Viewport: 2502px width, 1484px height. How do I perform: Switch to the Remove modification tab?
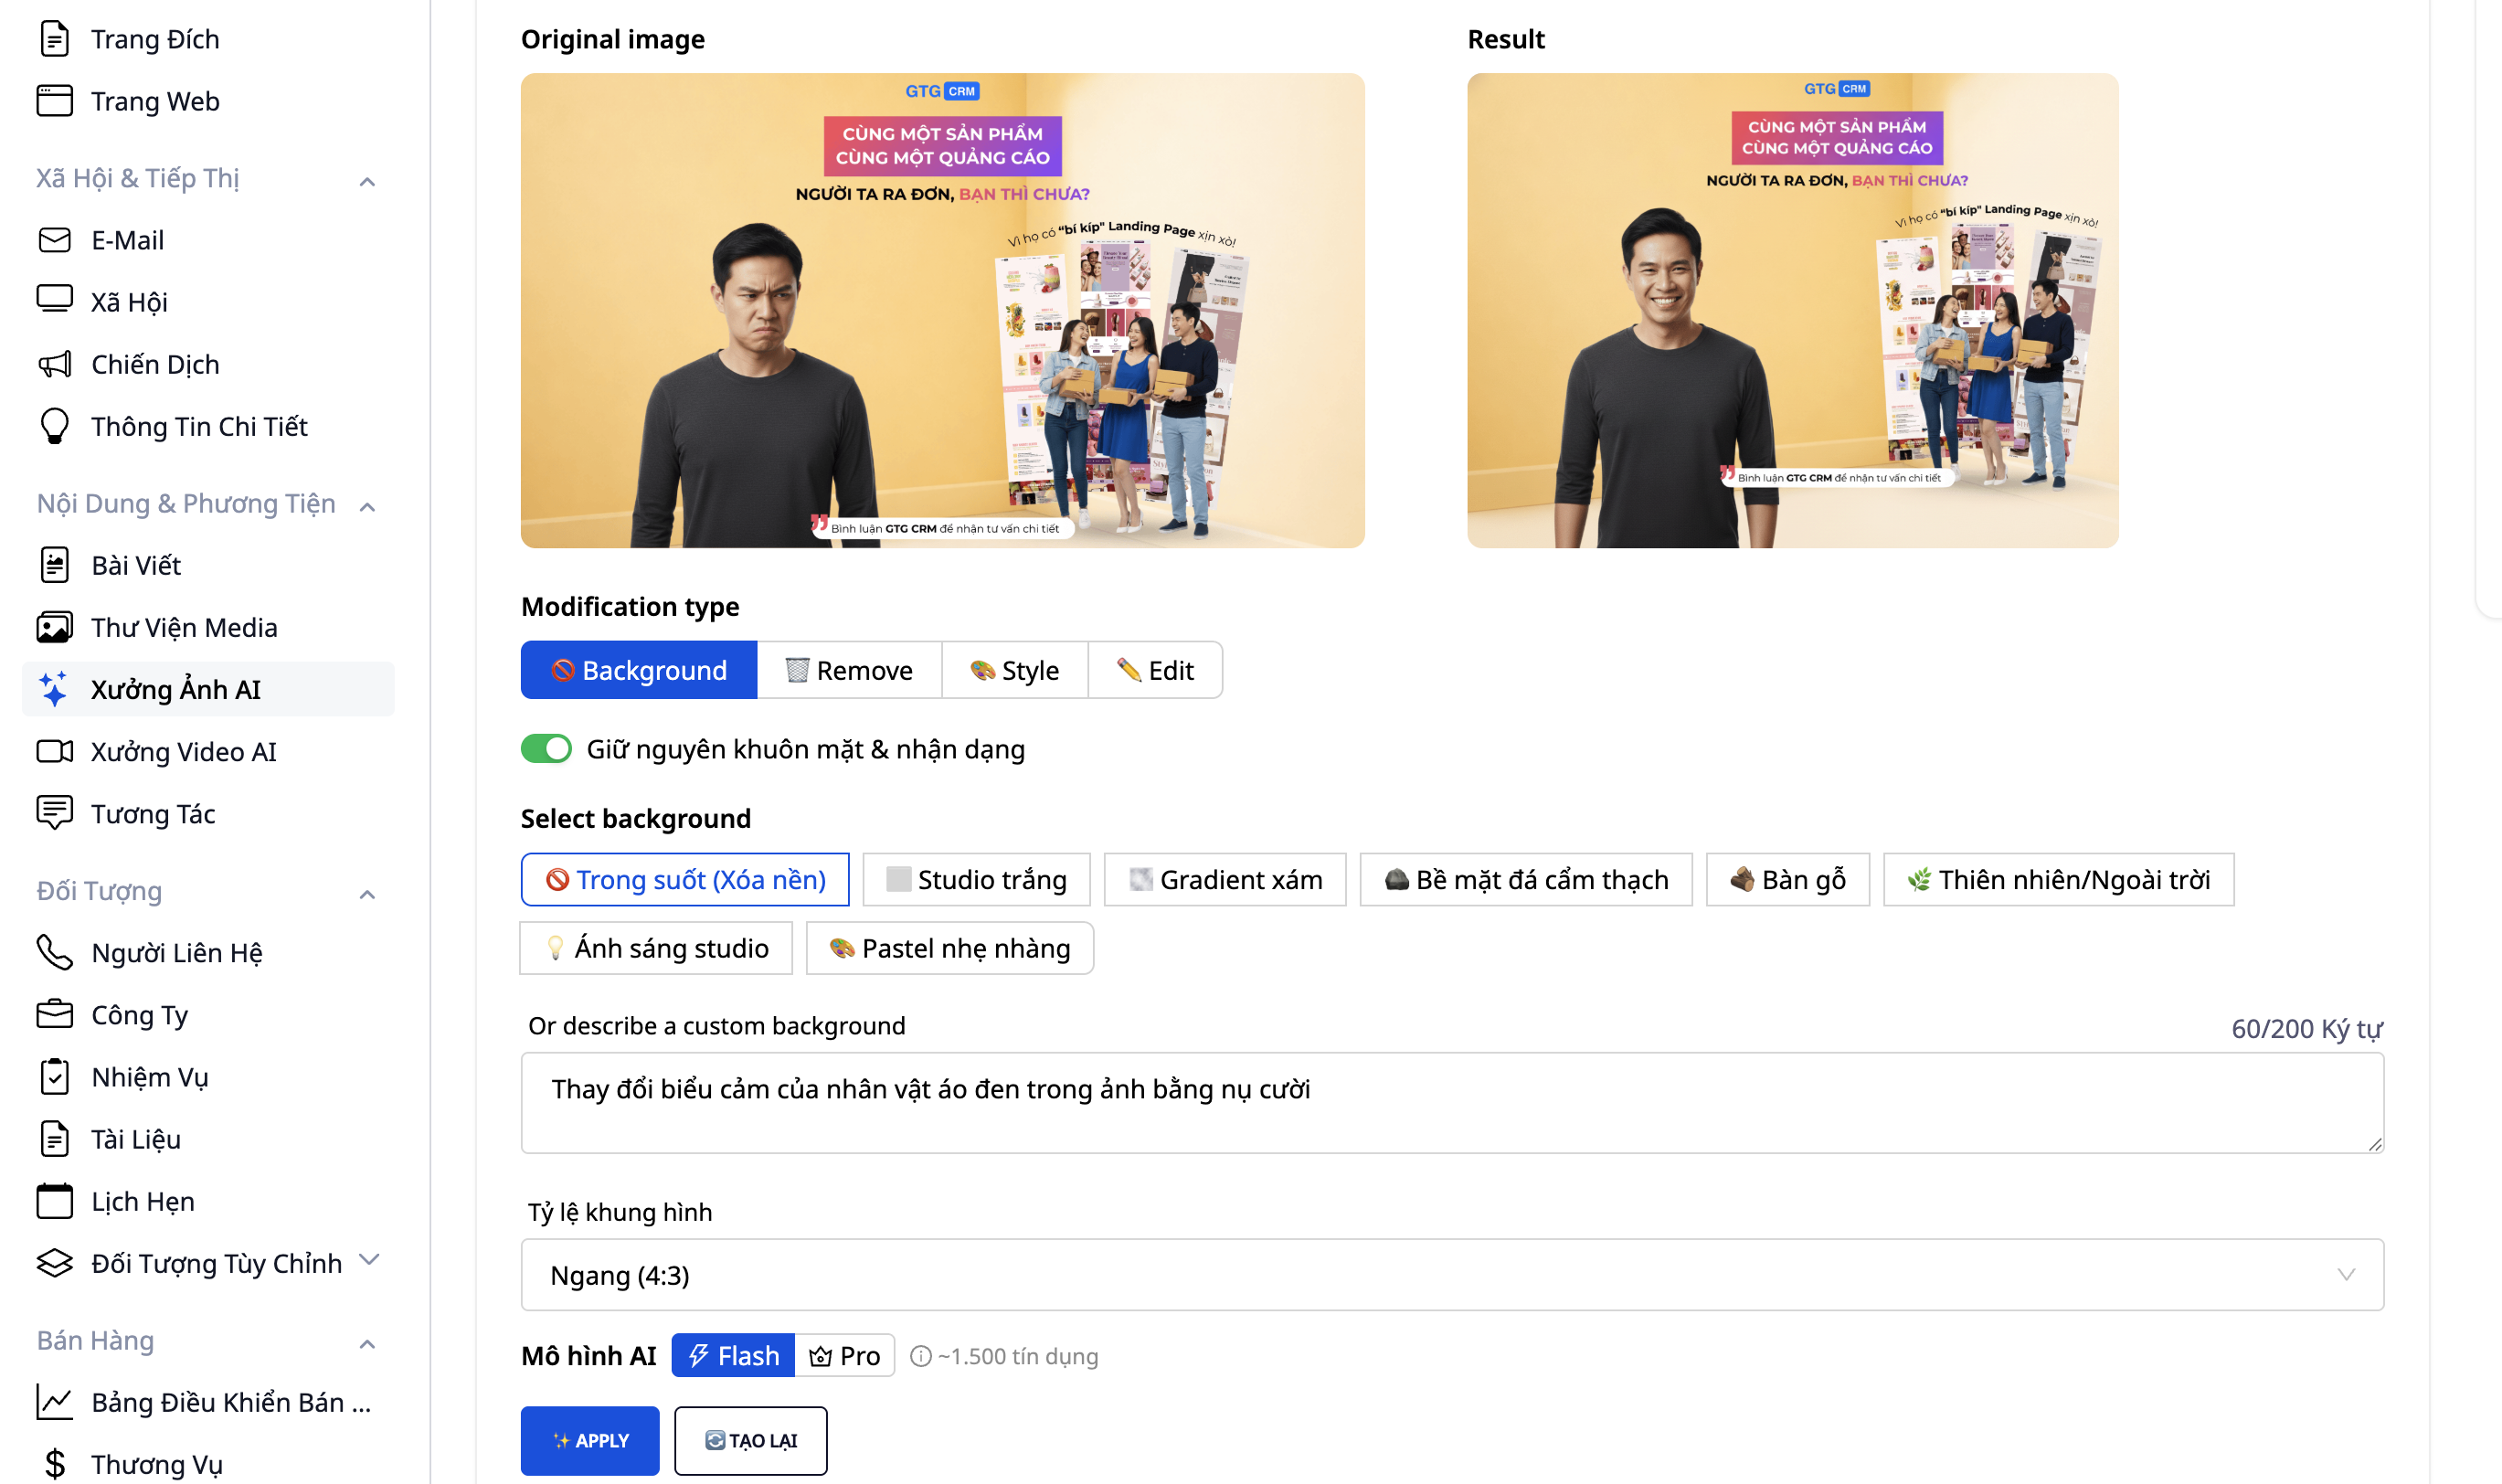849,670
